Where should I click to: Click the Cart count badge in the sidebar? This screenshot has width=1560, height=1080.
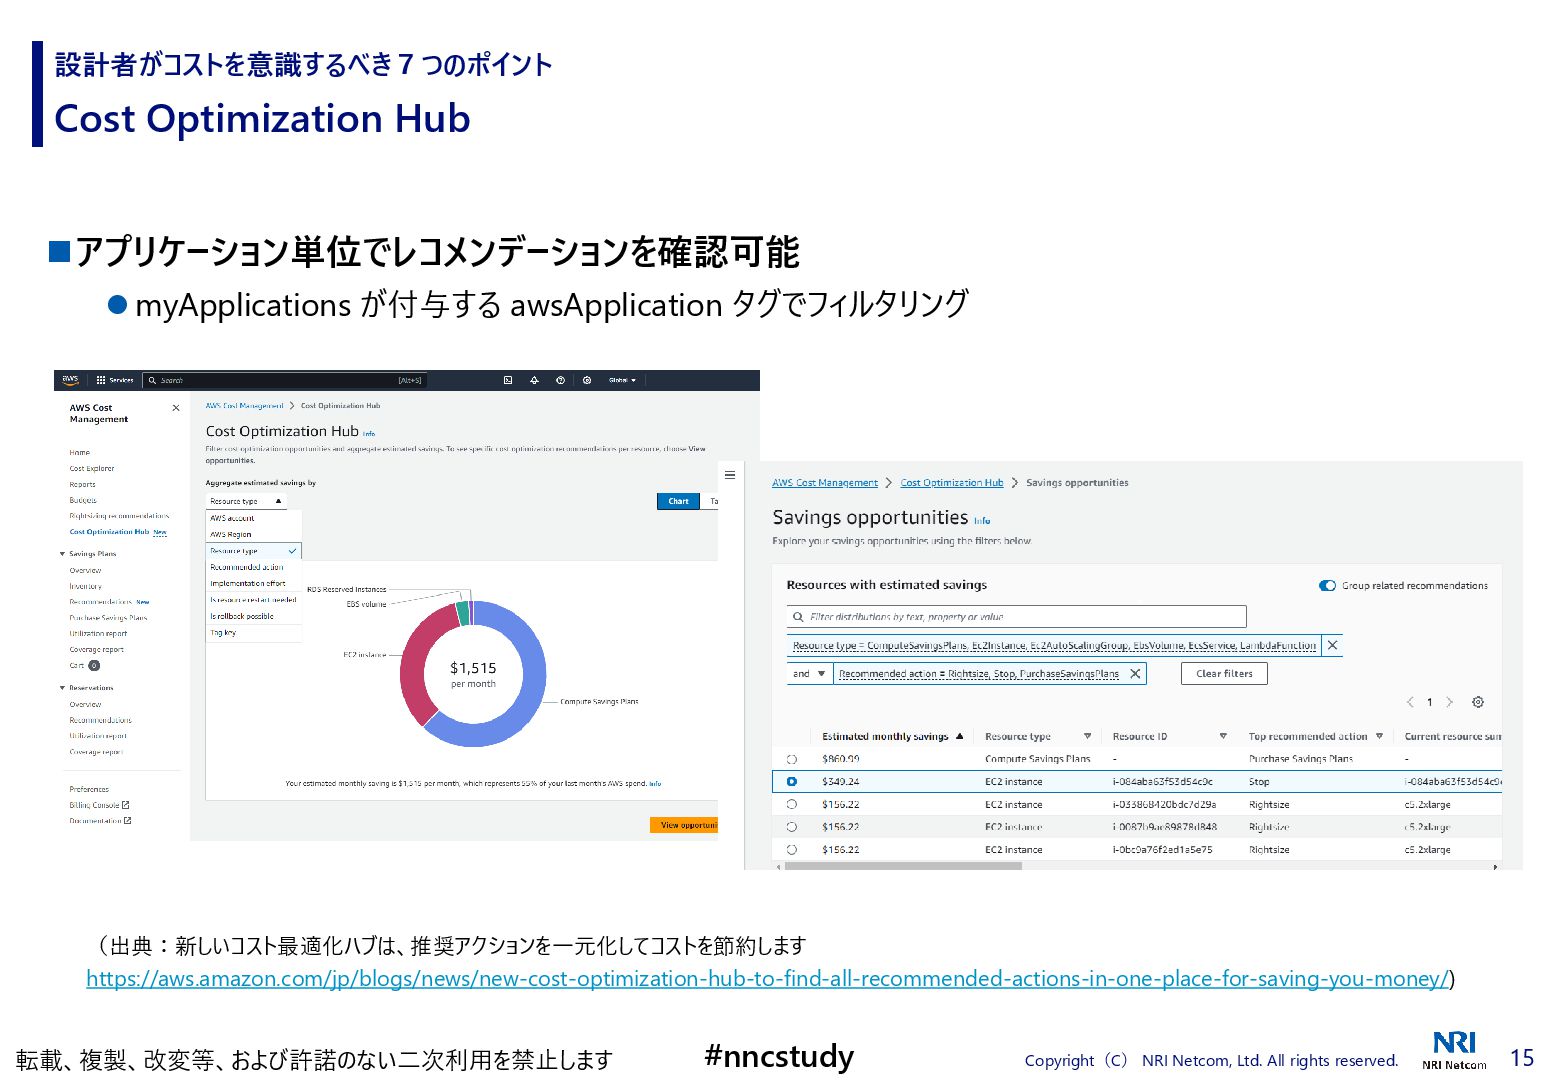pyautogui.click(x=94, y=665)
